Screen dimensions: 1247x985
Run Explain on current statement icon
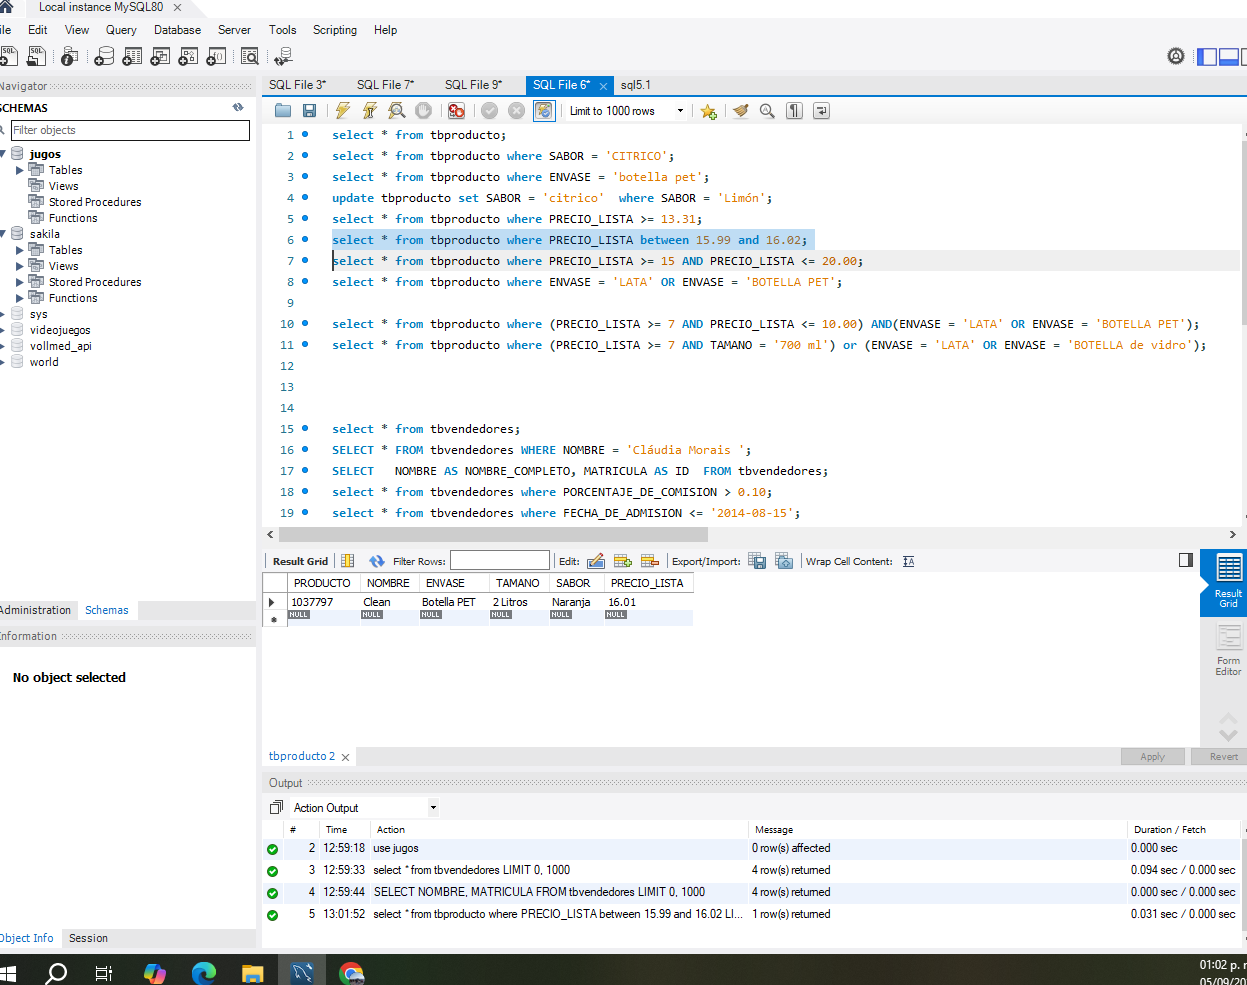397,111
